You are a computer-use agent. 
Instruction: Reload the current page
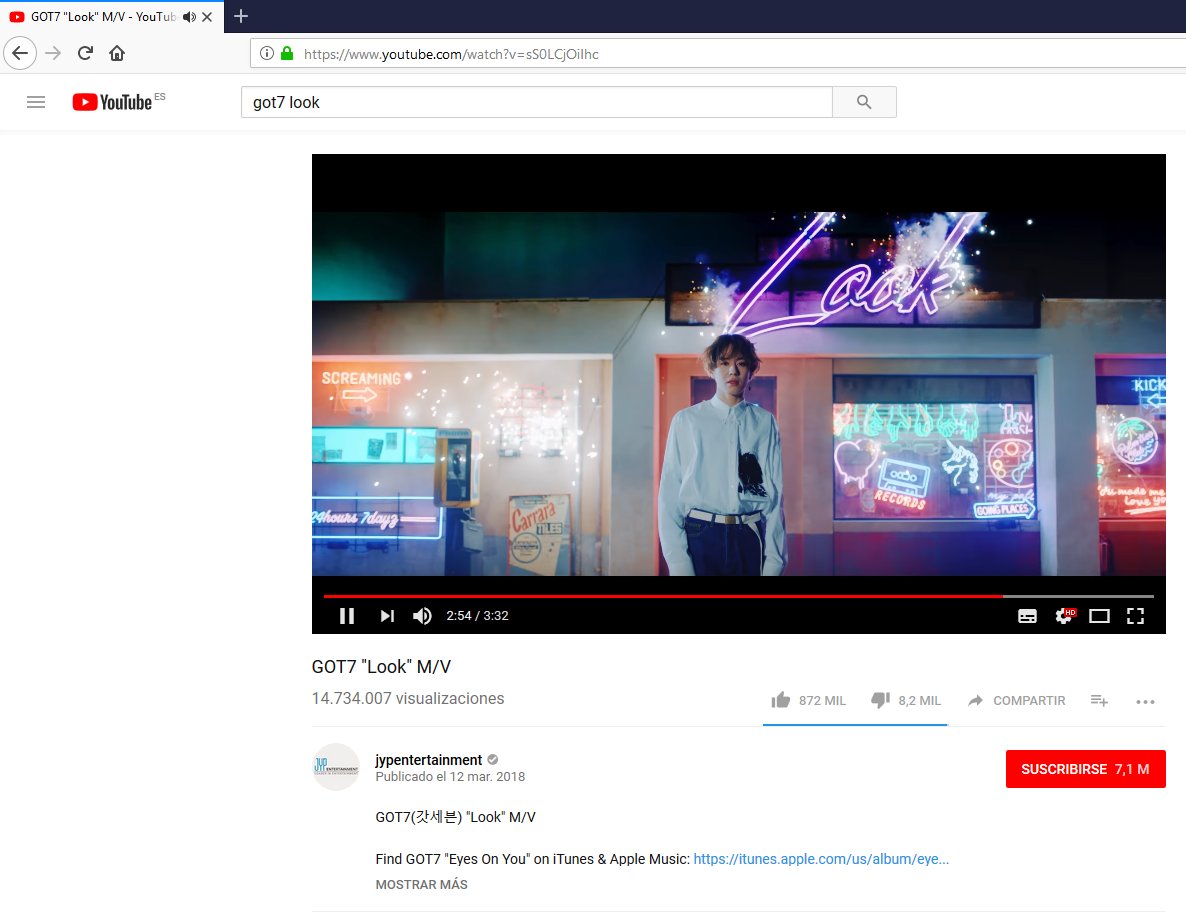click(85, 53)
